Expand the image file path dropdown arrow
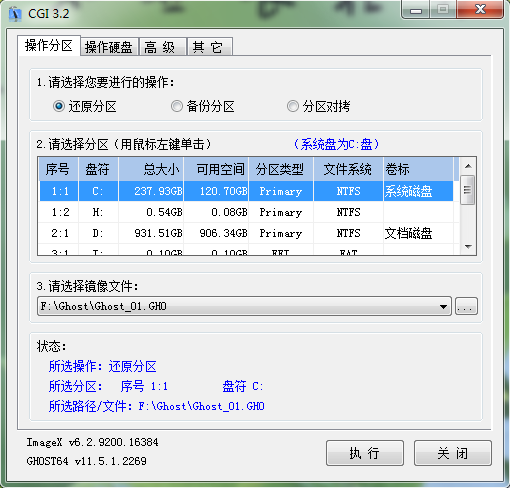This screenshot has height=488, width=510. [443, 306]
